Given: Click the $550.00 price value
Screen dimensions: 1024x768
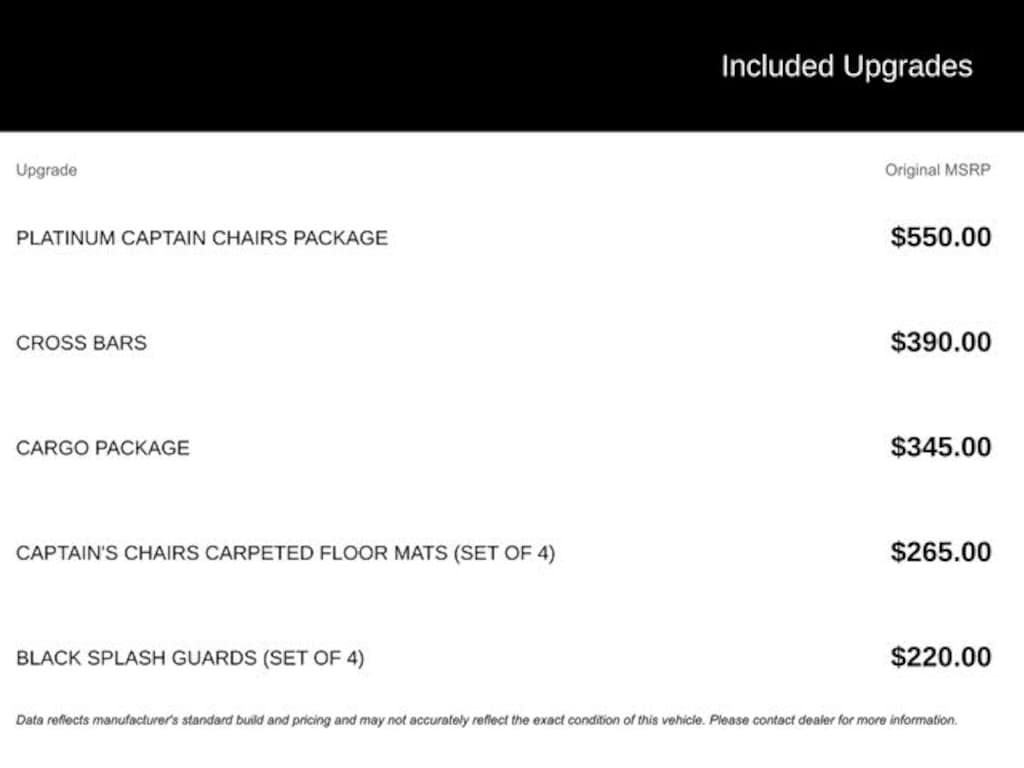Looking at the screenshot, I should [x=941, y=237].
